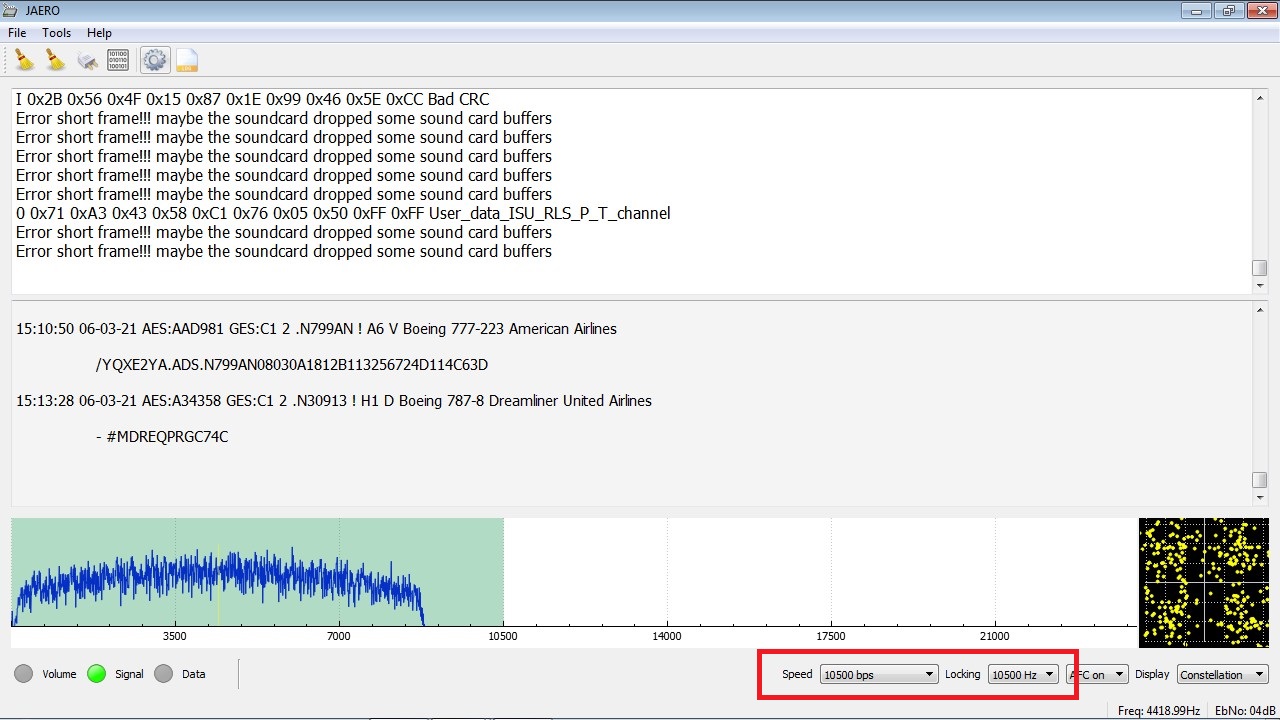Open the Tools menu

56,32
